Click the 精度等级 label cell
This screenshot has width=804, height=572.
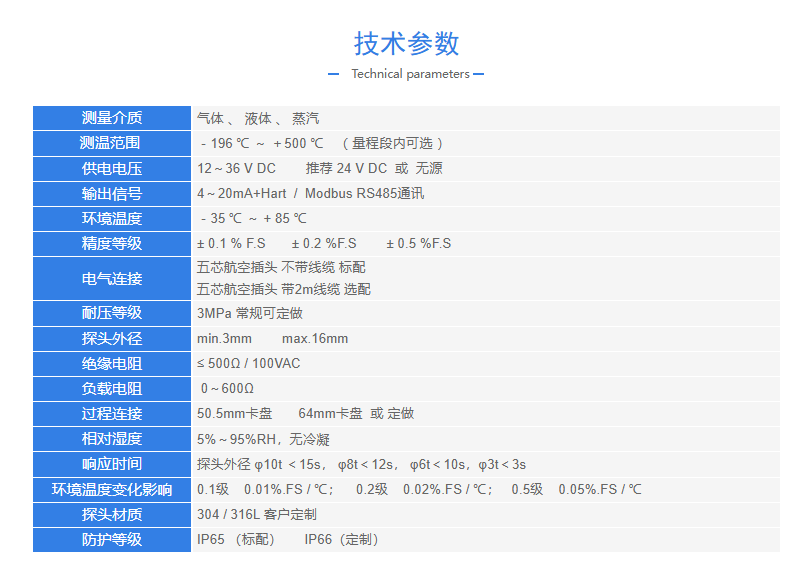(112, 243)
